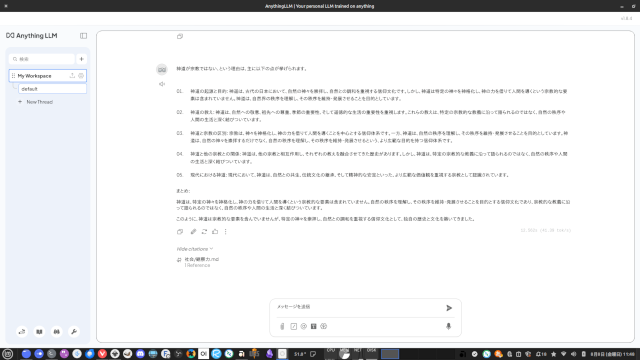Open more actions menu for the response
Image resolution: width=640 pixels, height=360 pixels.
(x=225, y=232)
